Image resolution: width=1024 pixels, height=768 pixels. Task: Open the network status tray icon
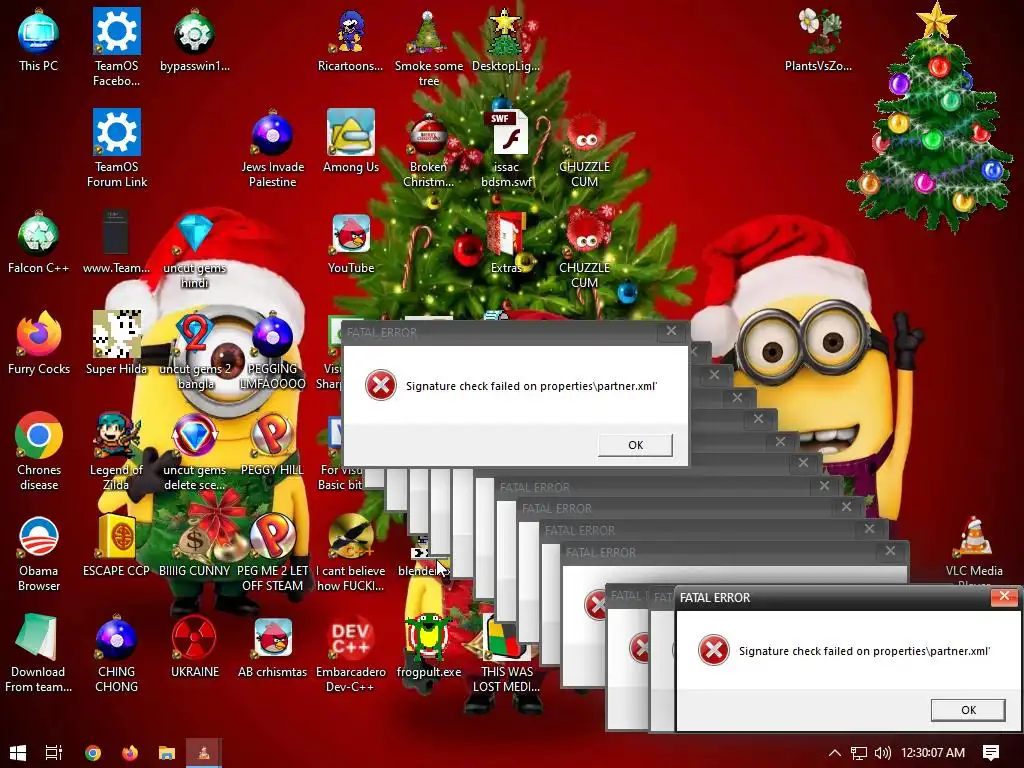tap(859, 752)
